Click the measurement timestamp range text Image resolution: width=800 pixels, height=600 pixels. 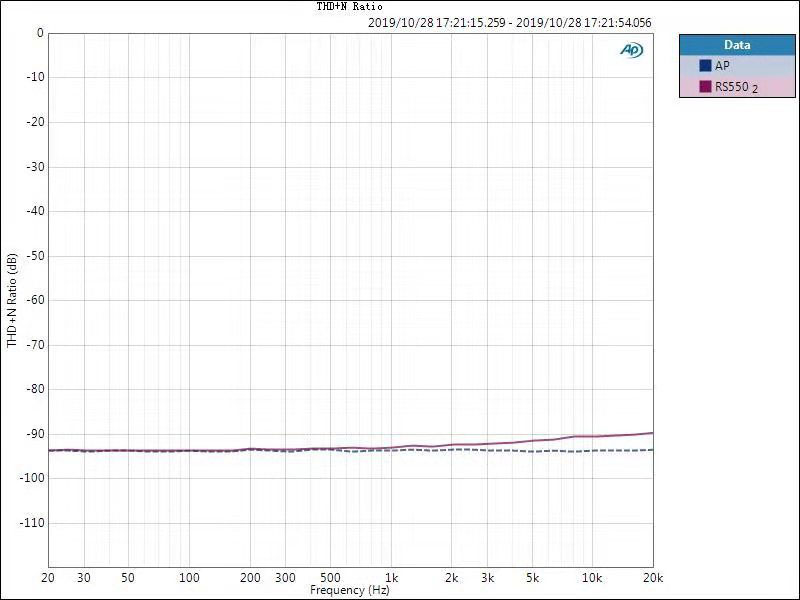click(510, 21)
